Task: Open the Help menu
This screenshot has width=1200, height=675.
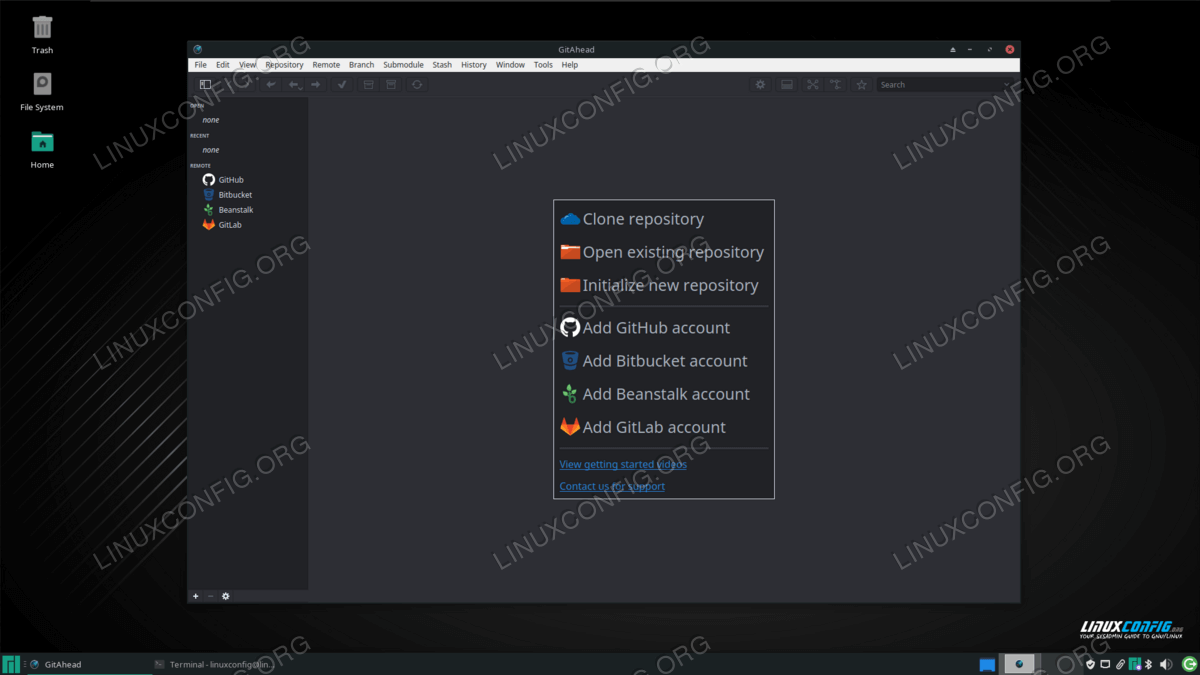Action: point(570,65)
